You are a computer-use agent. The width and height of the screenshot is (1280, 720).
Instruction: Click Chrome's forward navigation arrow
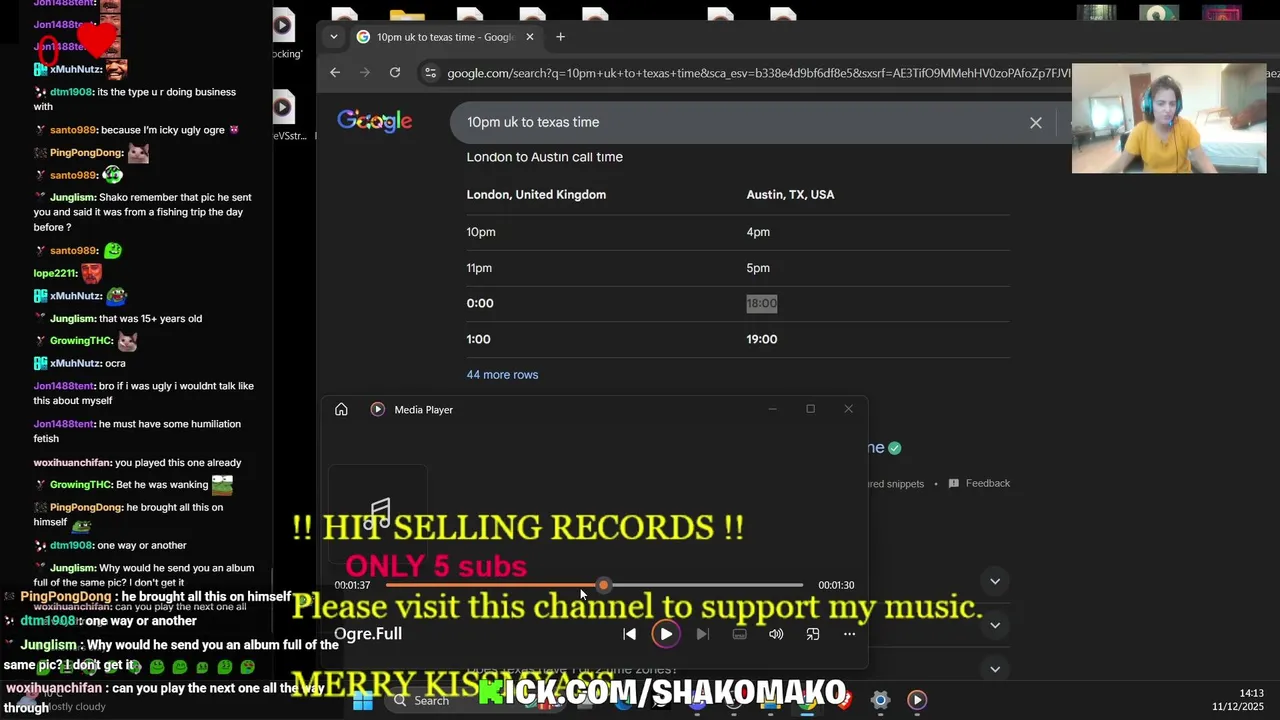click(x=365, y=72)
